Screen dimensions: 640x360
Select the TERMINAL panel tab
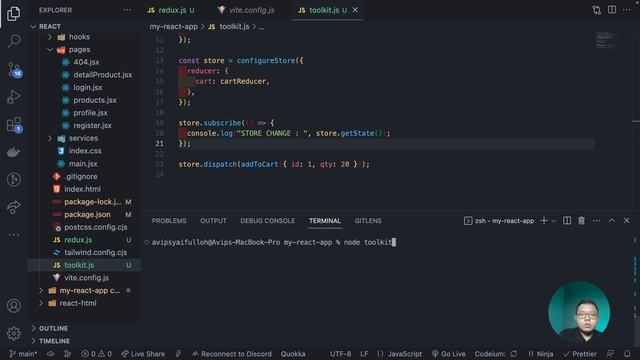324,220
